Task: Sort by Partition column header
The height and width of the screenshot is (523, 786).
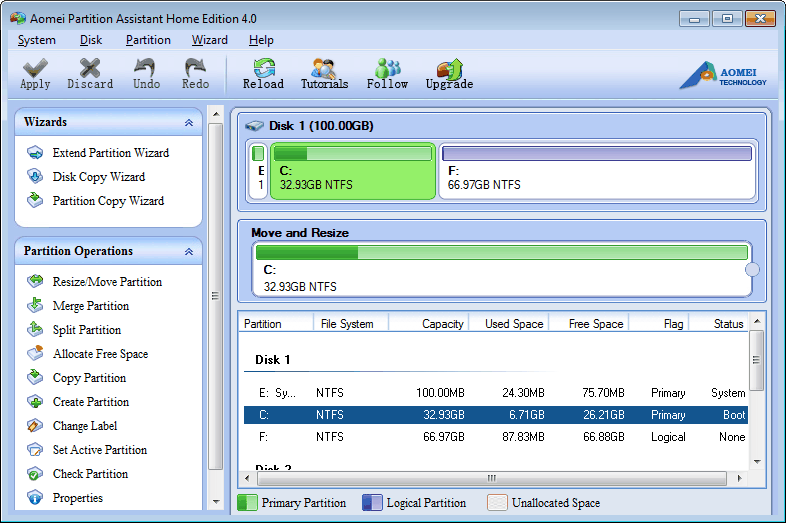Action: tap(276, 324)
